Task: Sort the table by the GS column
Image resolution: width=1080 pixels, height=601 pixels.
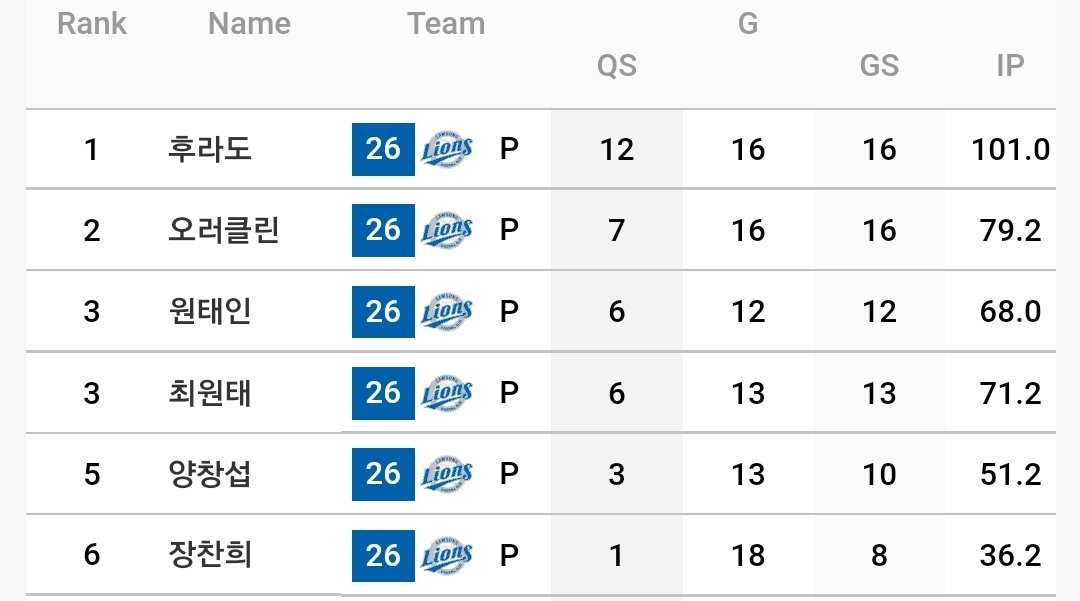Action: point(879,65)
